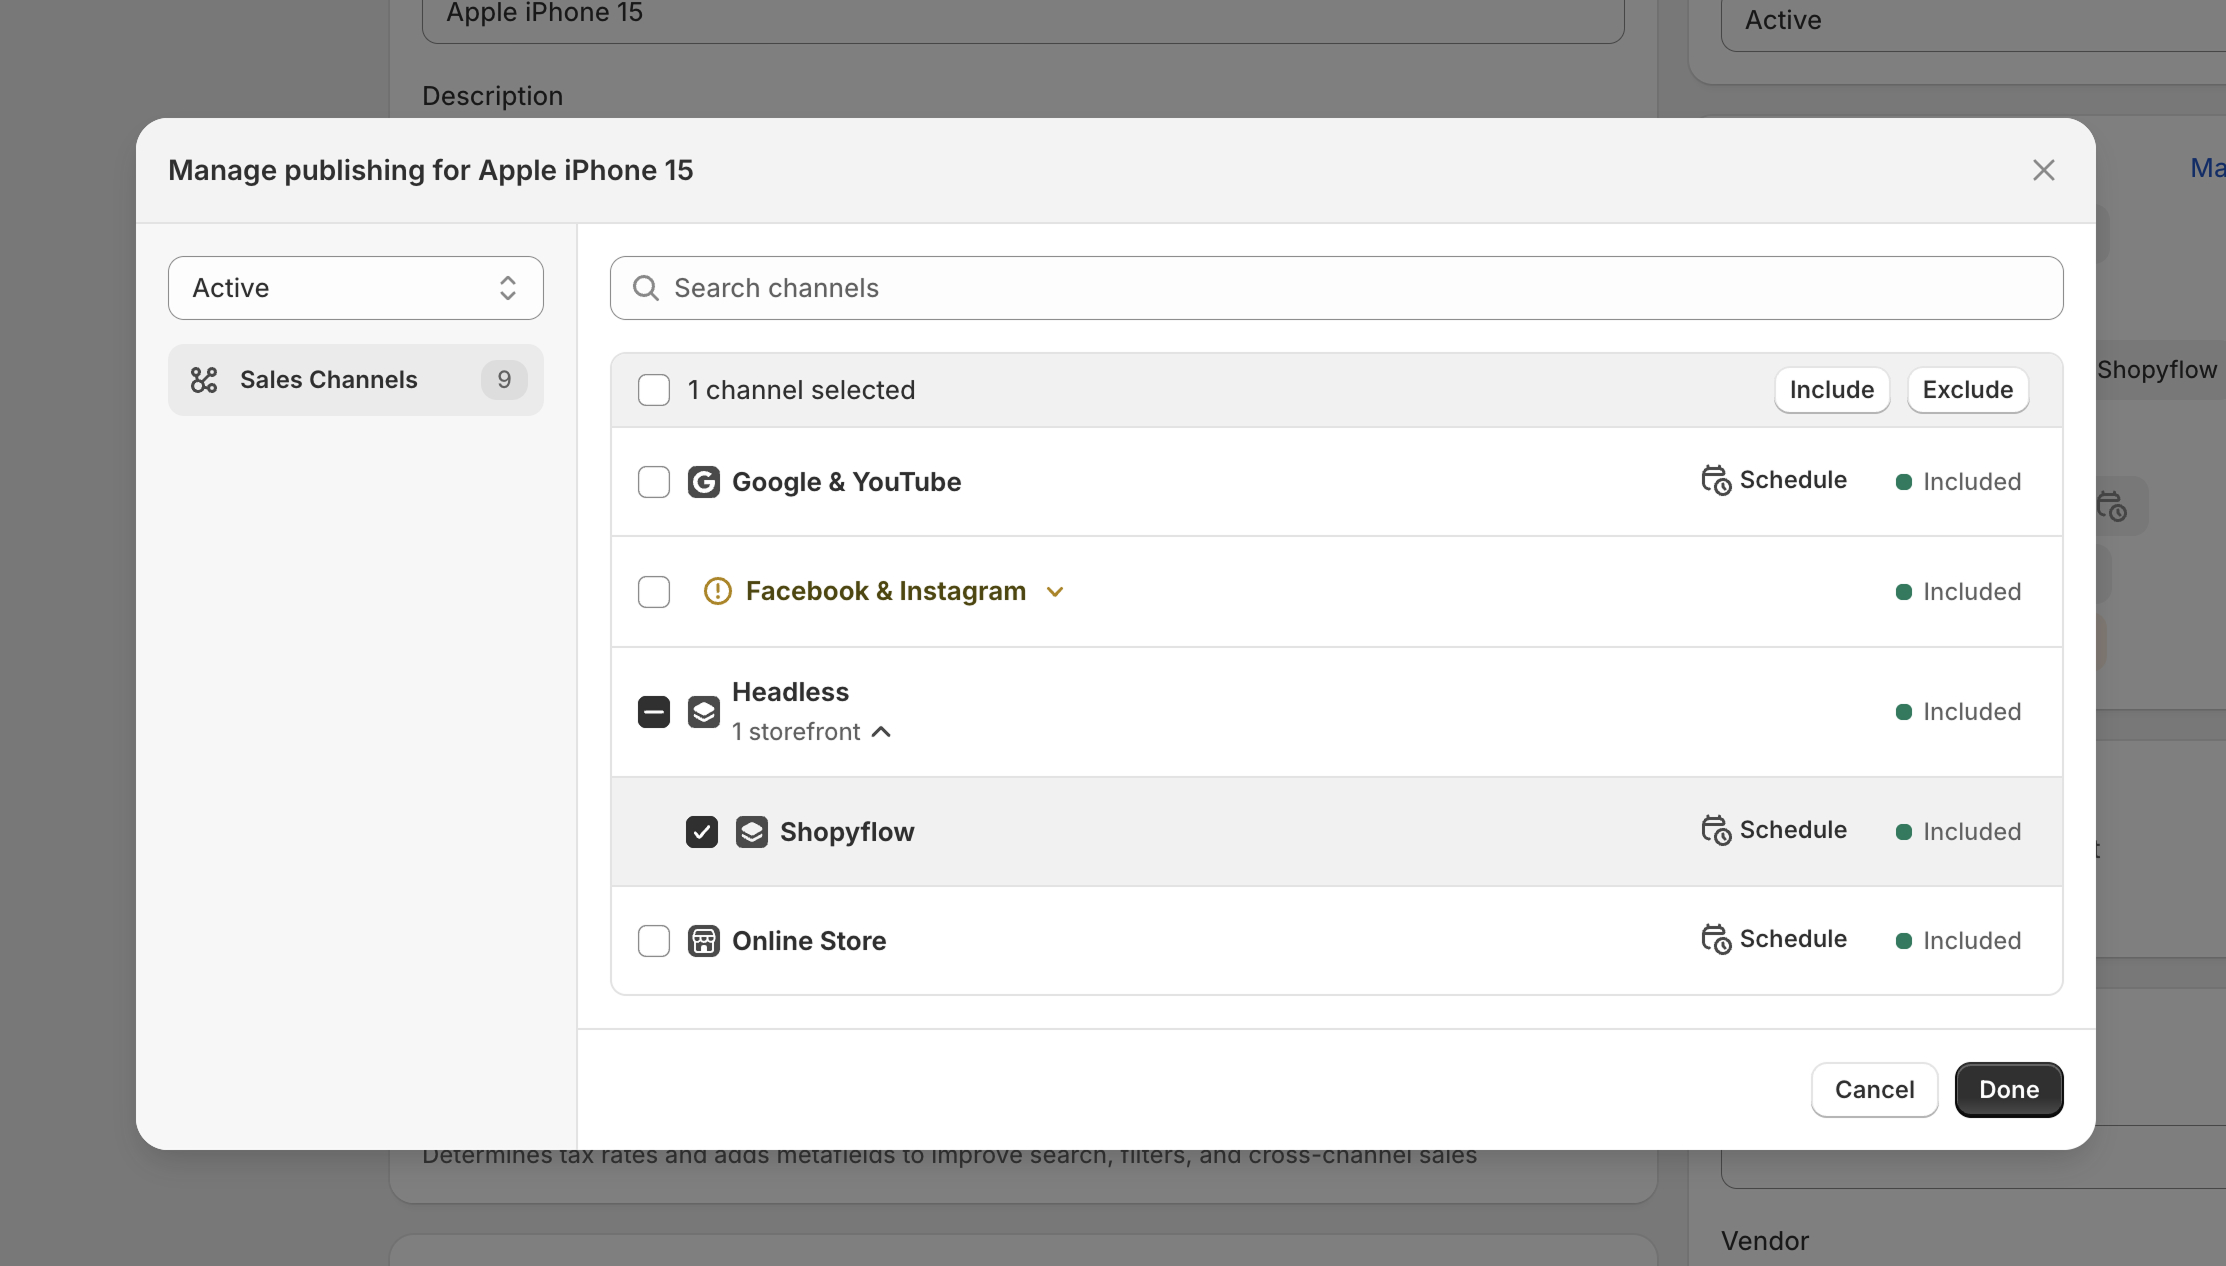Click the search magnifier icon
2226x1266 pixels.
[646, 288]
